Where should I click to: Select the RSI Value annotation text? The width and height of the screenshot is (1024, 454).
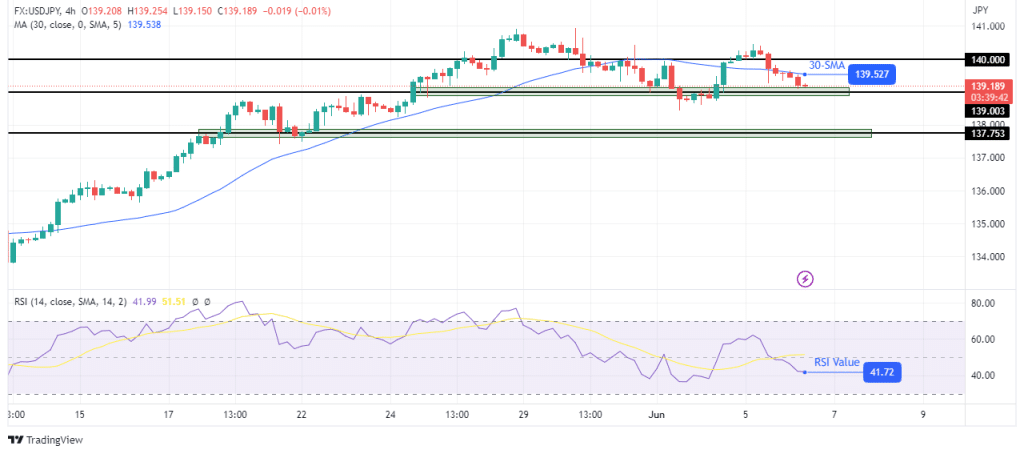click(x=836, y=363)
